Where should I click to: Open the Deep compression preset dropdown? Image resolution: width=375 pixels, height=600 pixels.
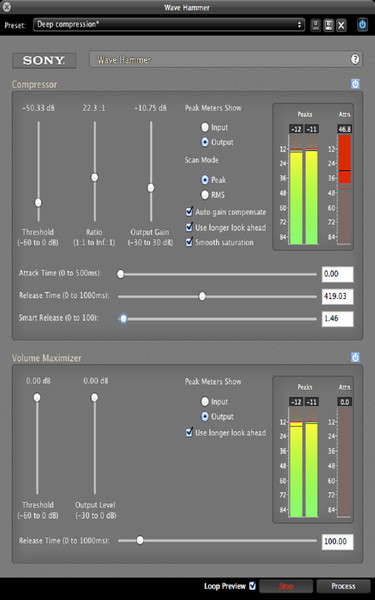point(169,25)
